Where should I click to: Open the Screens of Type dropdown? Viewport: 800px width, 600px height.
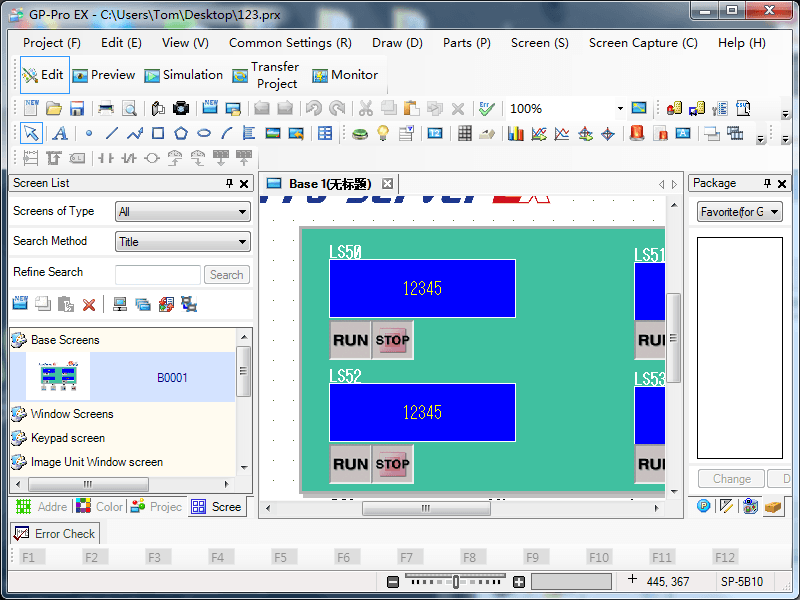tap(183, 212)
